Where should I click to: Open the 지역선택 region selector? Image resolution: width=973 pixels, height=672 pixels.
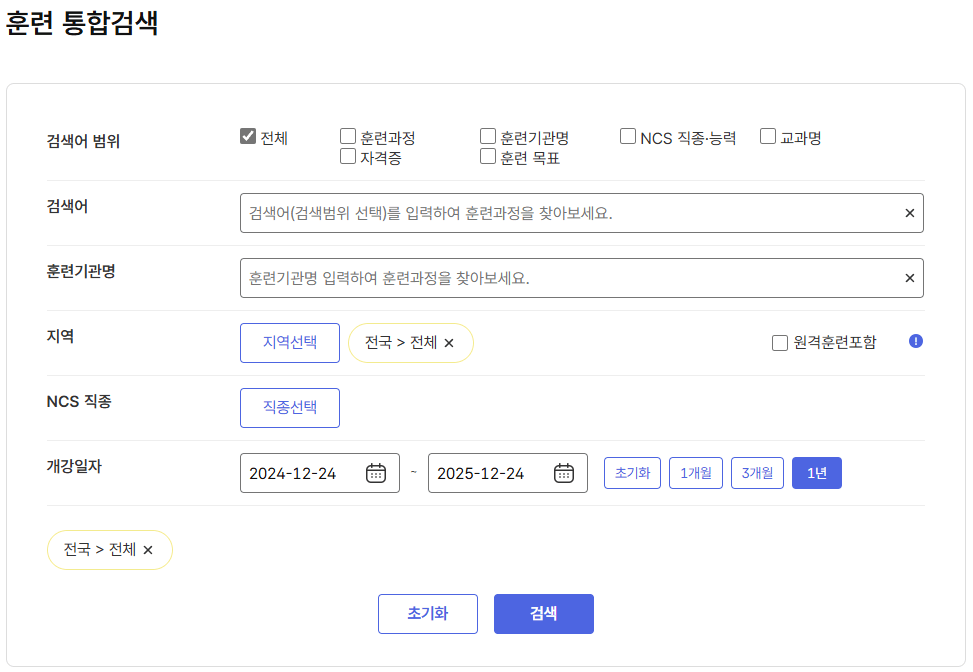289,342
